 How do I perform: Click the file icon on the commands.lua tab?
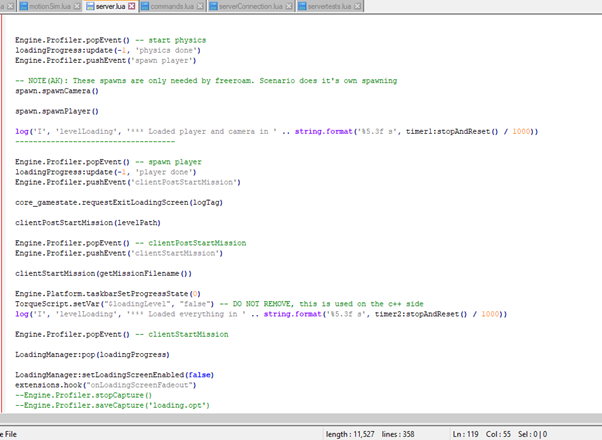tap(145, 6)
